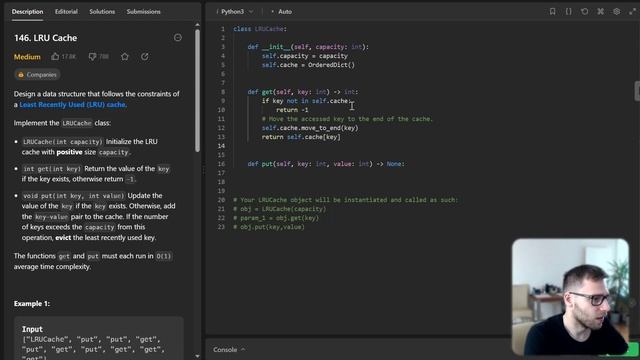Click the Medium difficulty label
The image size is (640, 360).
click(x=27, y=57)
